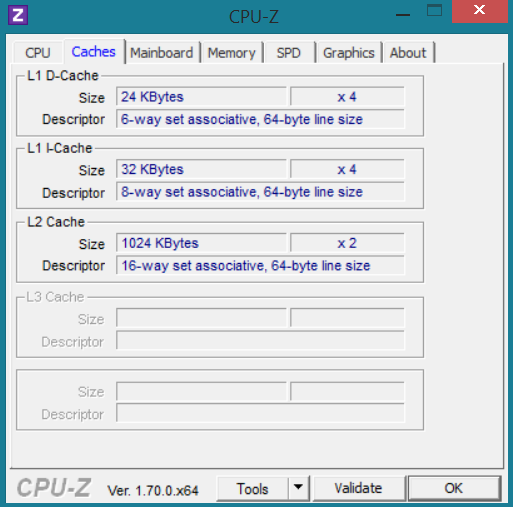Select the Caches tab
513x507 pixels.
click(94, 52)
